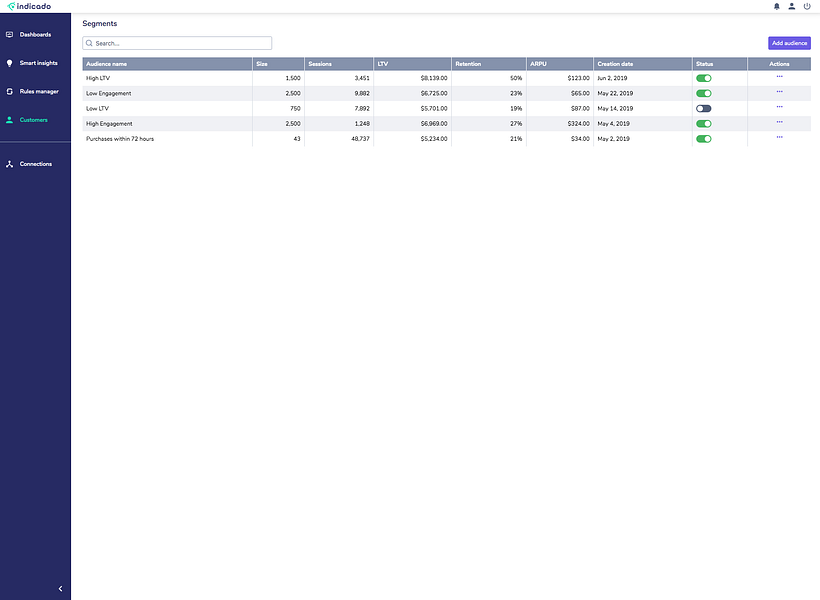Open actions menu for High LTV

pyautogui.click(x=779, y=77)
